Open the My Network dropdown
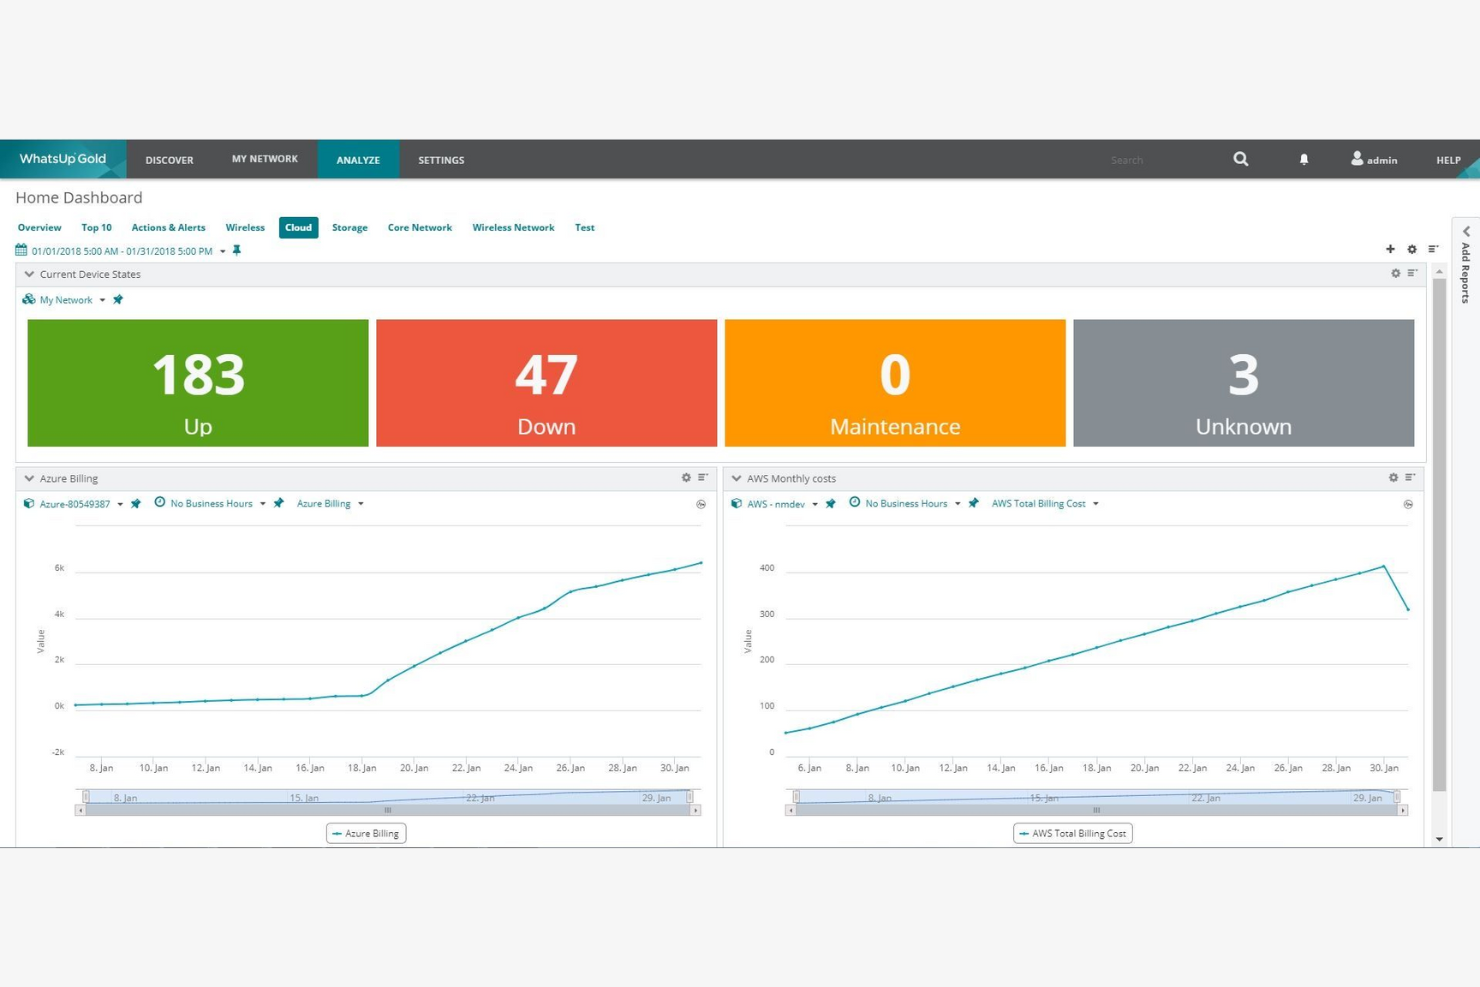1480x987 pixels. 102,300
